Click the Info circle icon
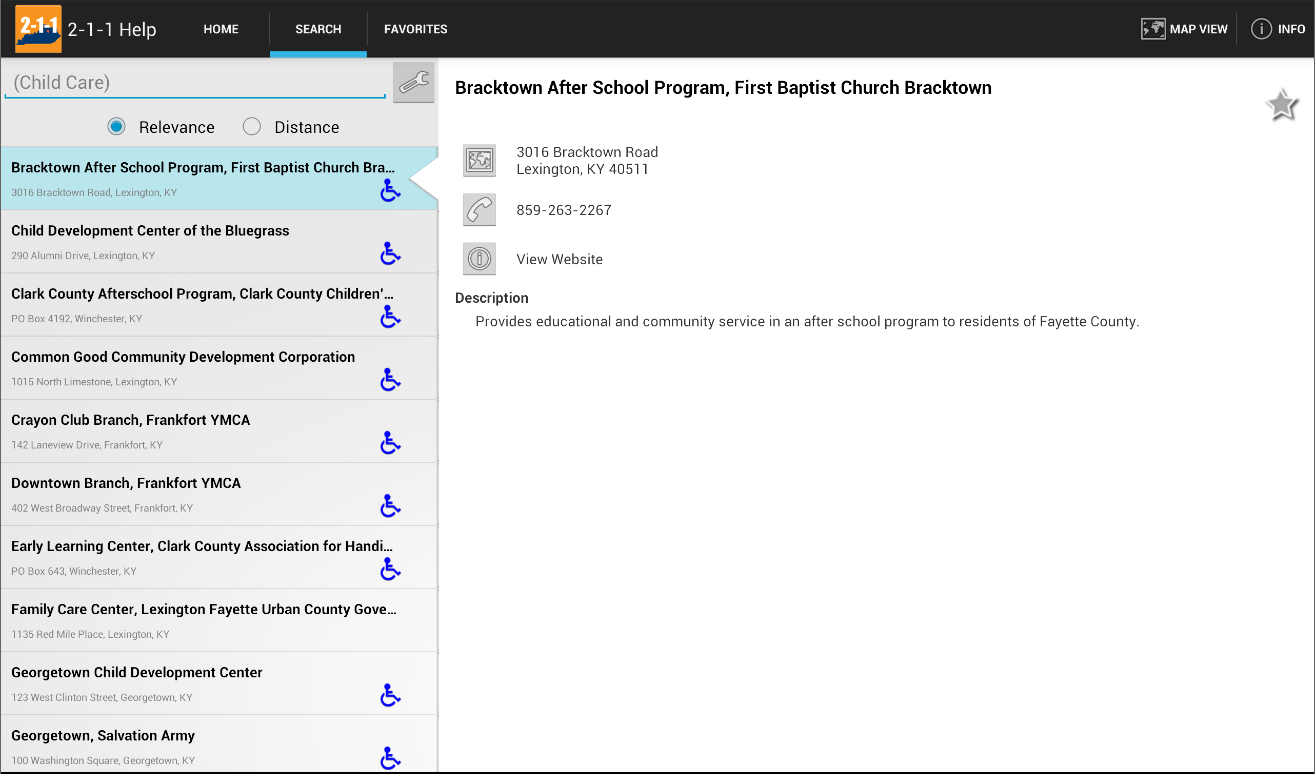Image resolution: width=1315 pixels, height=774 pixels. 1262,29
